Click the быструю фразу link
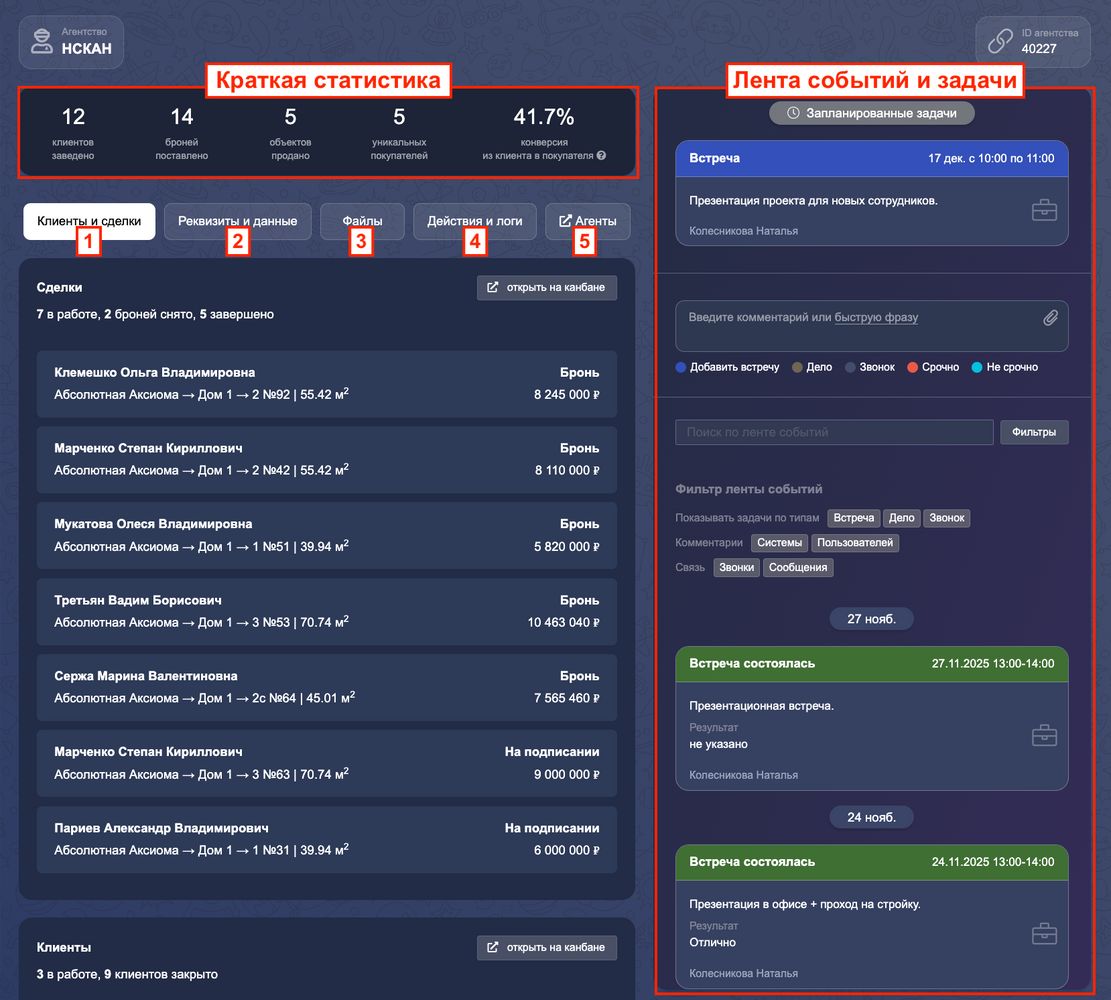 click(876, 318)
